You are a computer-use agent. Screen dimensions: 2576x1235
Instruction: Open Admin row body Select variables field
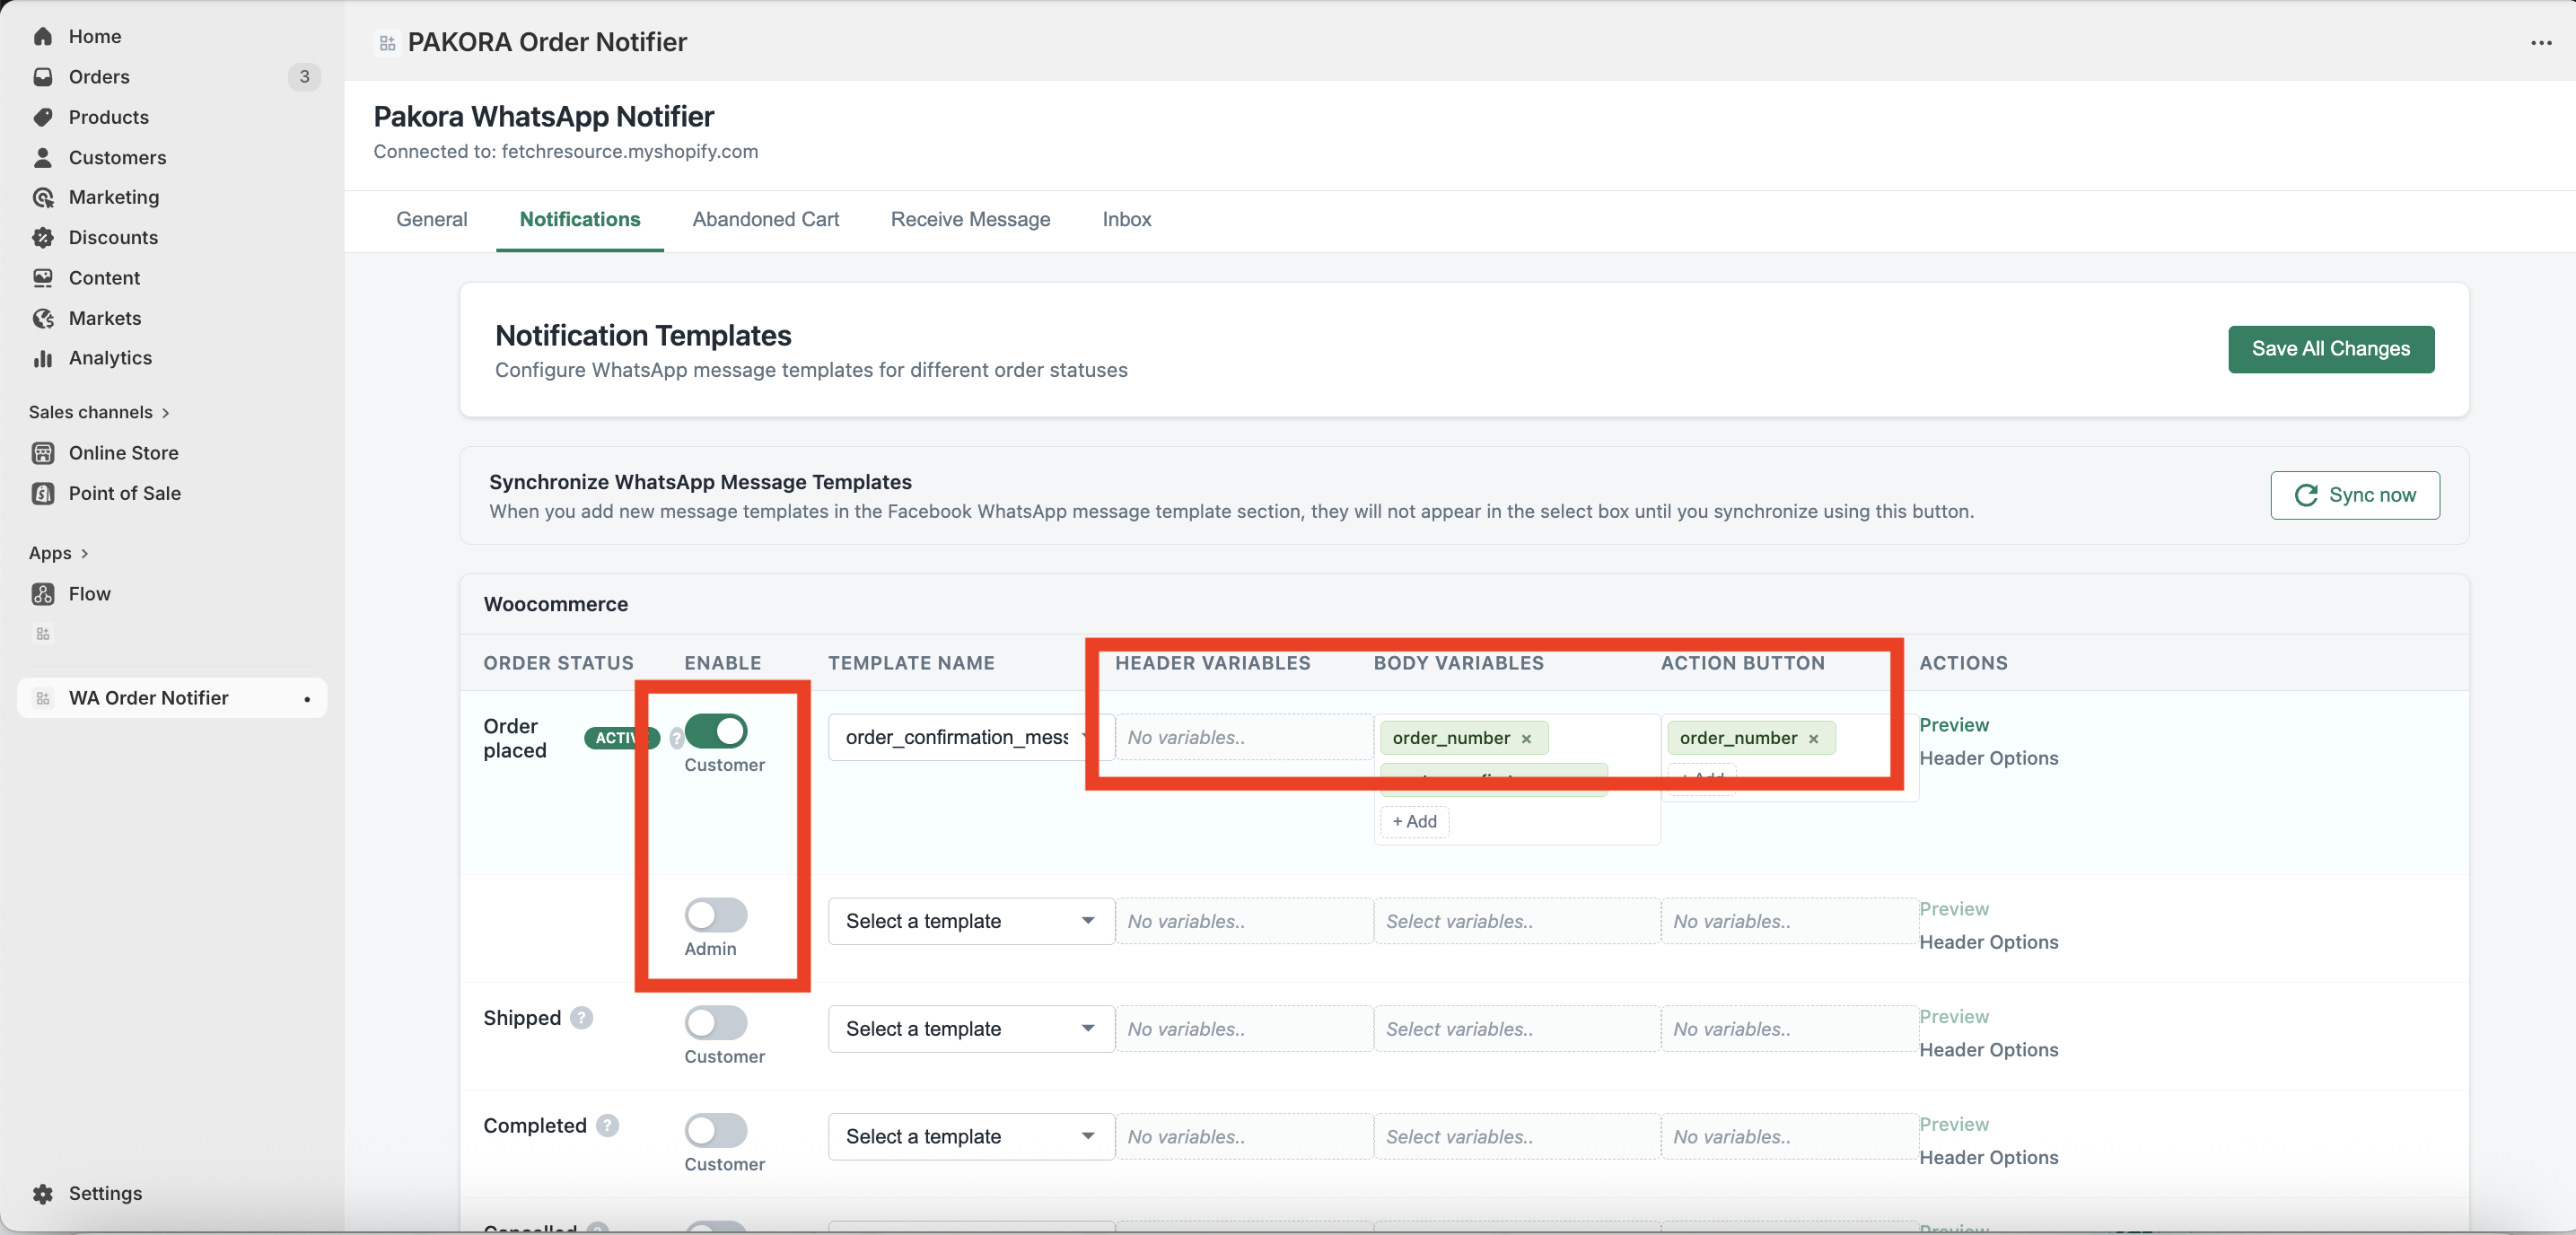coord(1517,921)
